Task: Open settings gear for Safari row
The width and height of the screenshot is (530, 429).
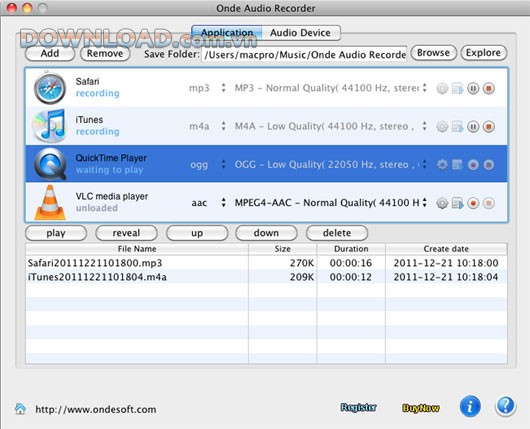Action: (x=442, y=89)
